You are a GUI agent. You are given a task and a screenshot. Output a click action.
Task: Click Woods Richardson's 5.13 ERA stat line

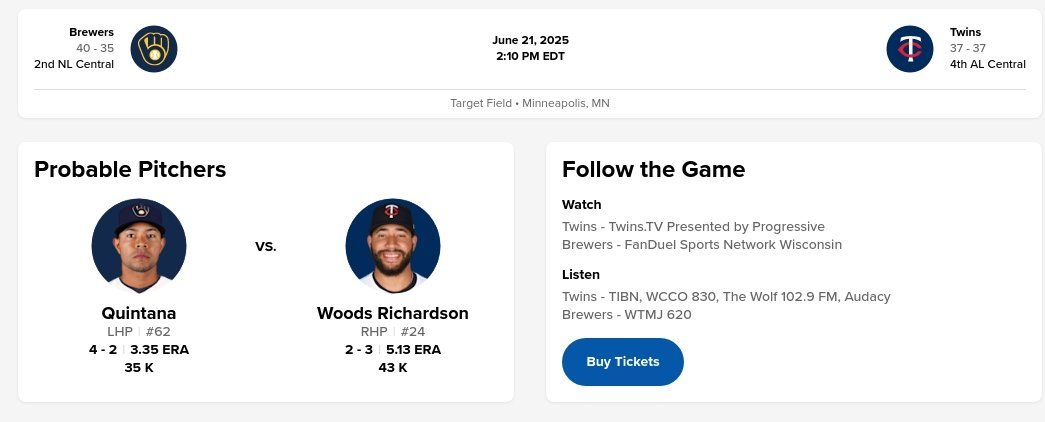[x=392, y=350]
